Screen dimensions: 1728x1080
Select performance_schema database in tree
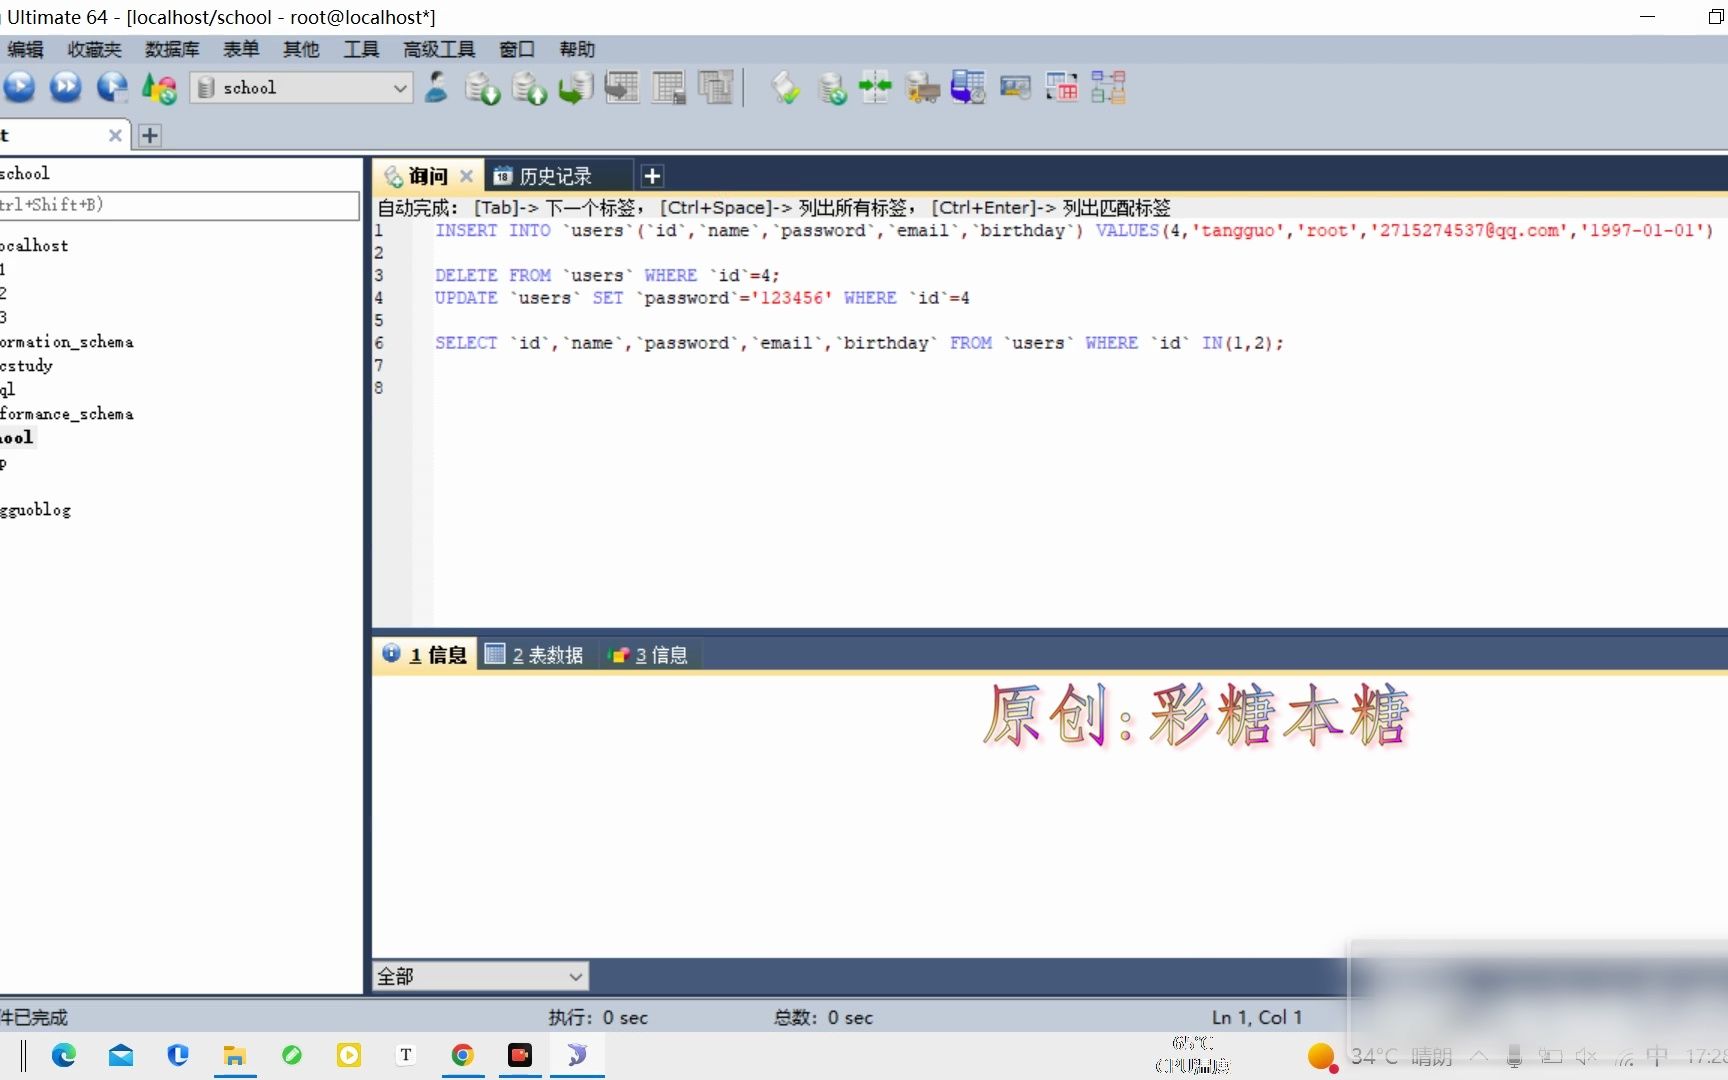tap(66, 413)
